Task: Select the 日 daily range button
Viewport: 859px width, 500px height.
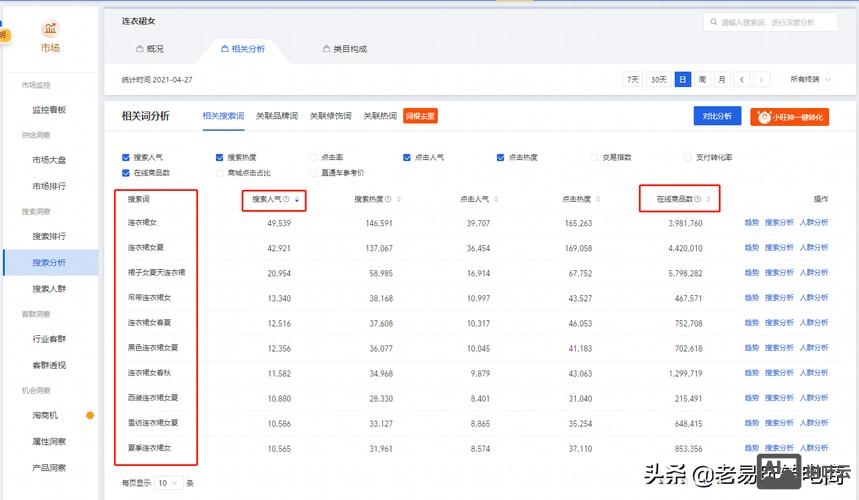Action: click(x=683, y=80)
